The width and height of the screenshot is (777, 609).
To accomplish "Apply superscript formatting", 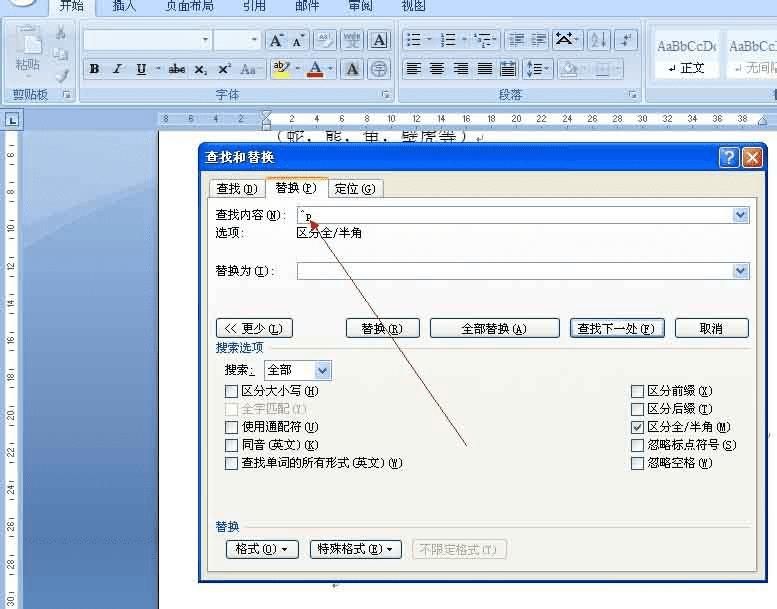I will pos(224,69).
